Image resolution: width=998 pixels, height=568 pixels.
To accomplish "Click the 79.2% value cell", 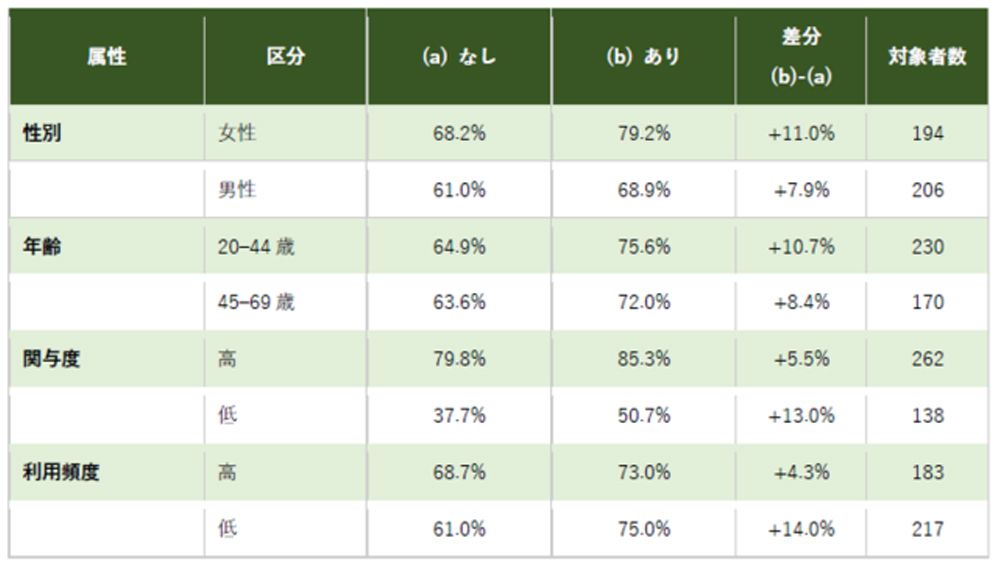I will click(x=643, y=133).
